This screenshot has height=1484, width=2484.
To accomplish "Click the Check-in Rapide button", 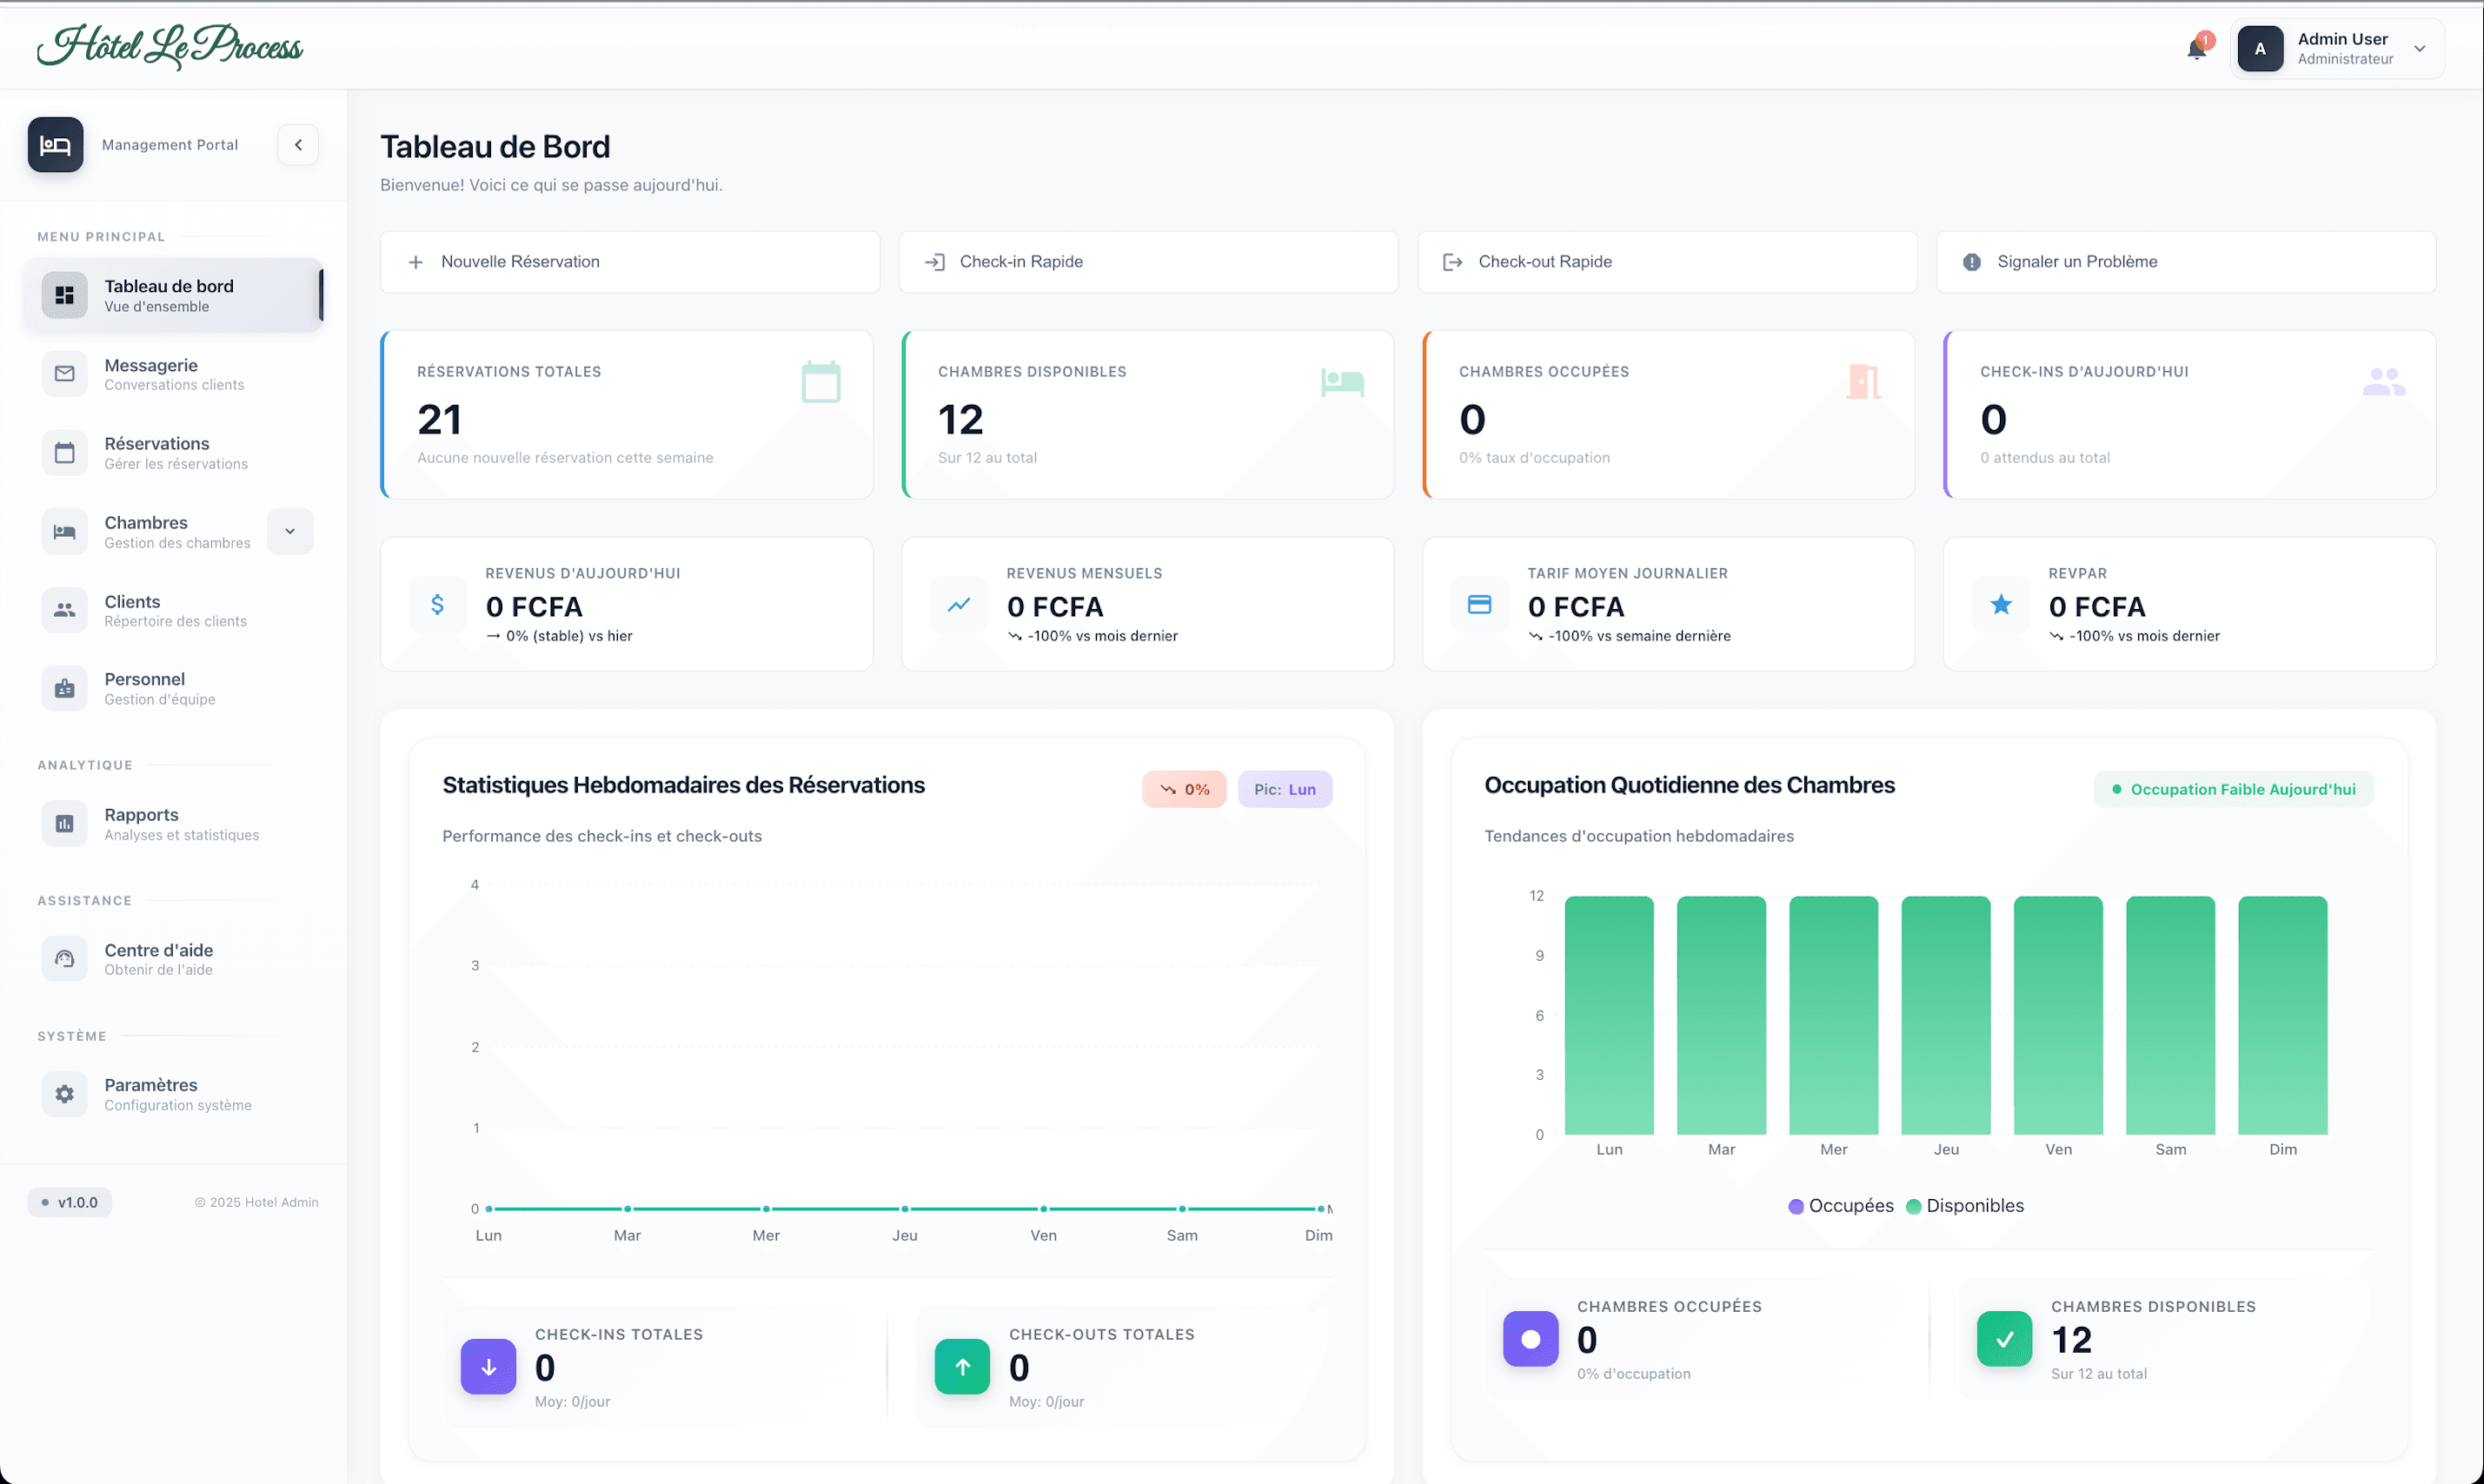I will point(1147,261).
